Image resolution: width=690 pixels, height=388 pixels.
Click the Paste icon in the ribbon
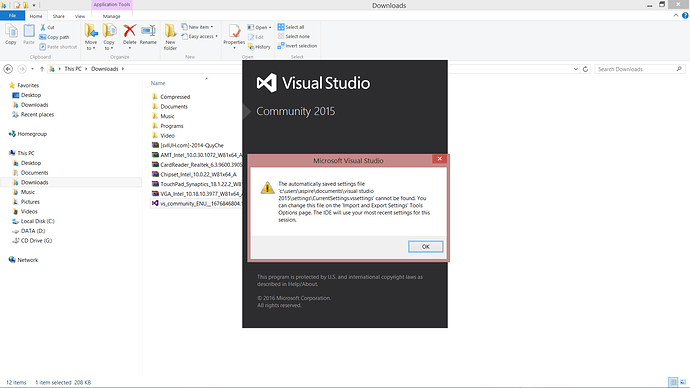(x=29, y=34)
